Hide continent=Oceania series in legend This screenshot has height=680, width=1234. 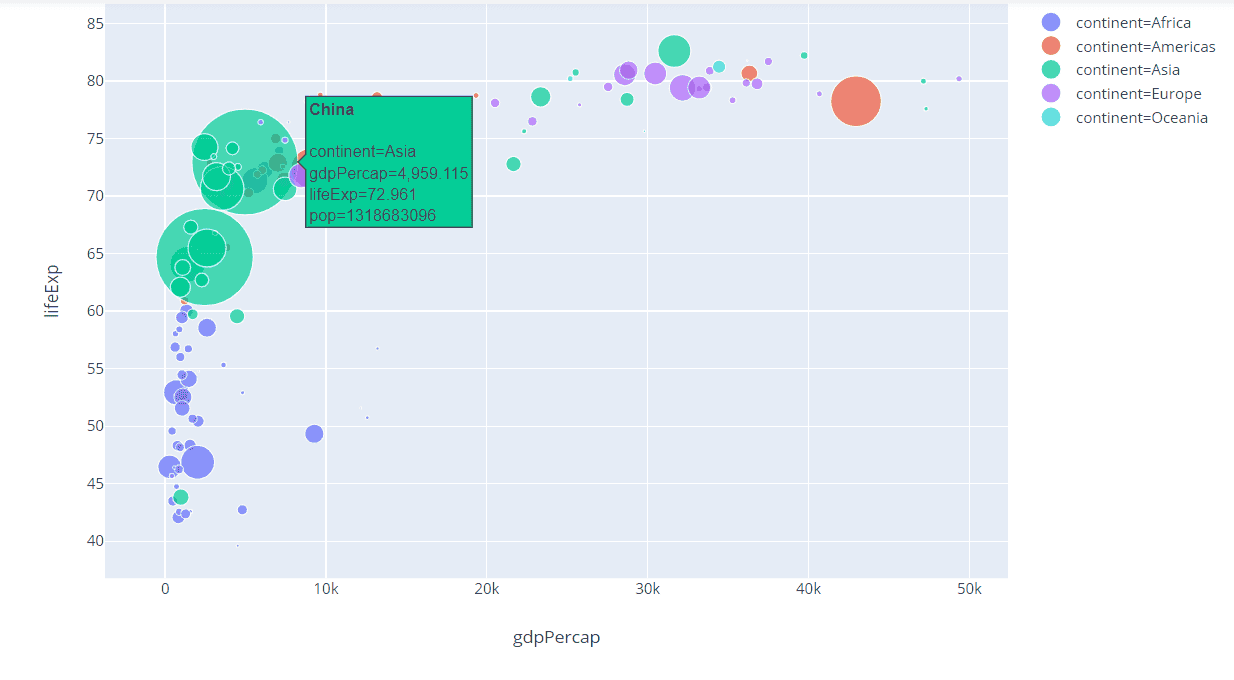point(1124,118)
